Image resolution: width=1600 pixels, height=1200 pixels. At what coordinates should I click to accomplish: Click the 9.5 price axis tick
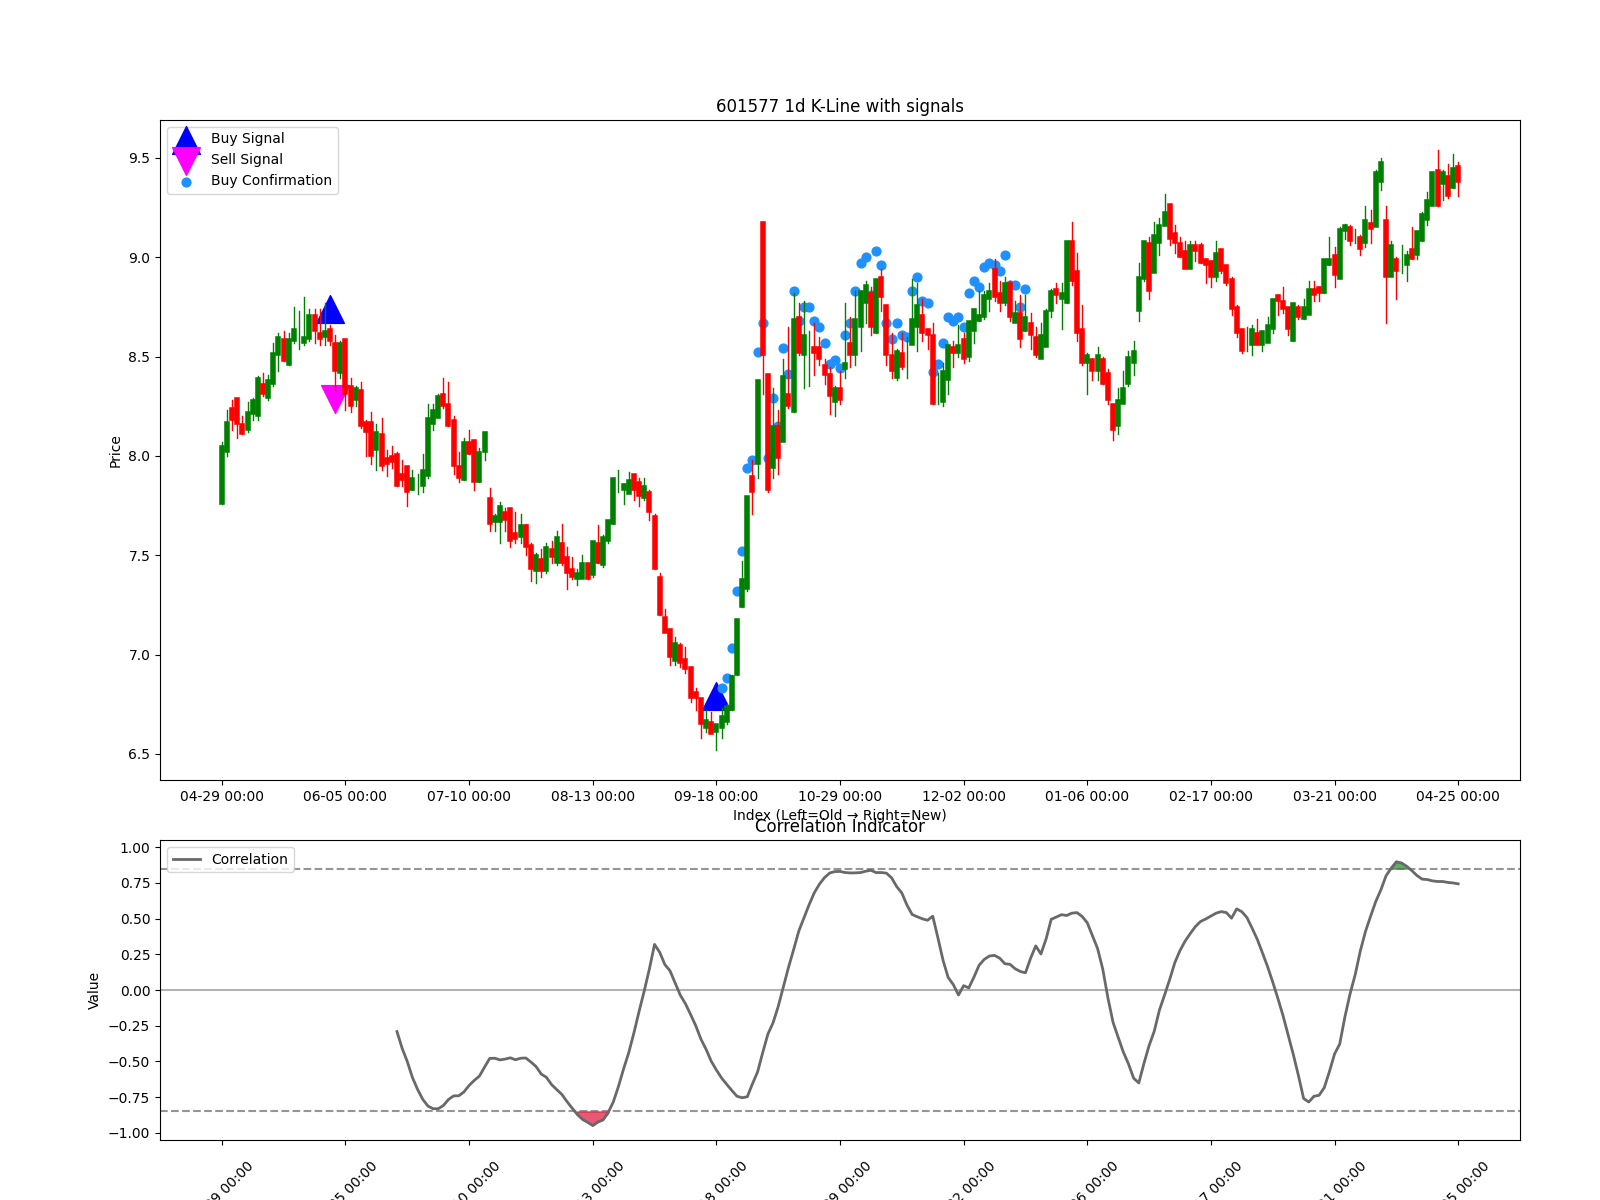[139, 159]
